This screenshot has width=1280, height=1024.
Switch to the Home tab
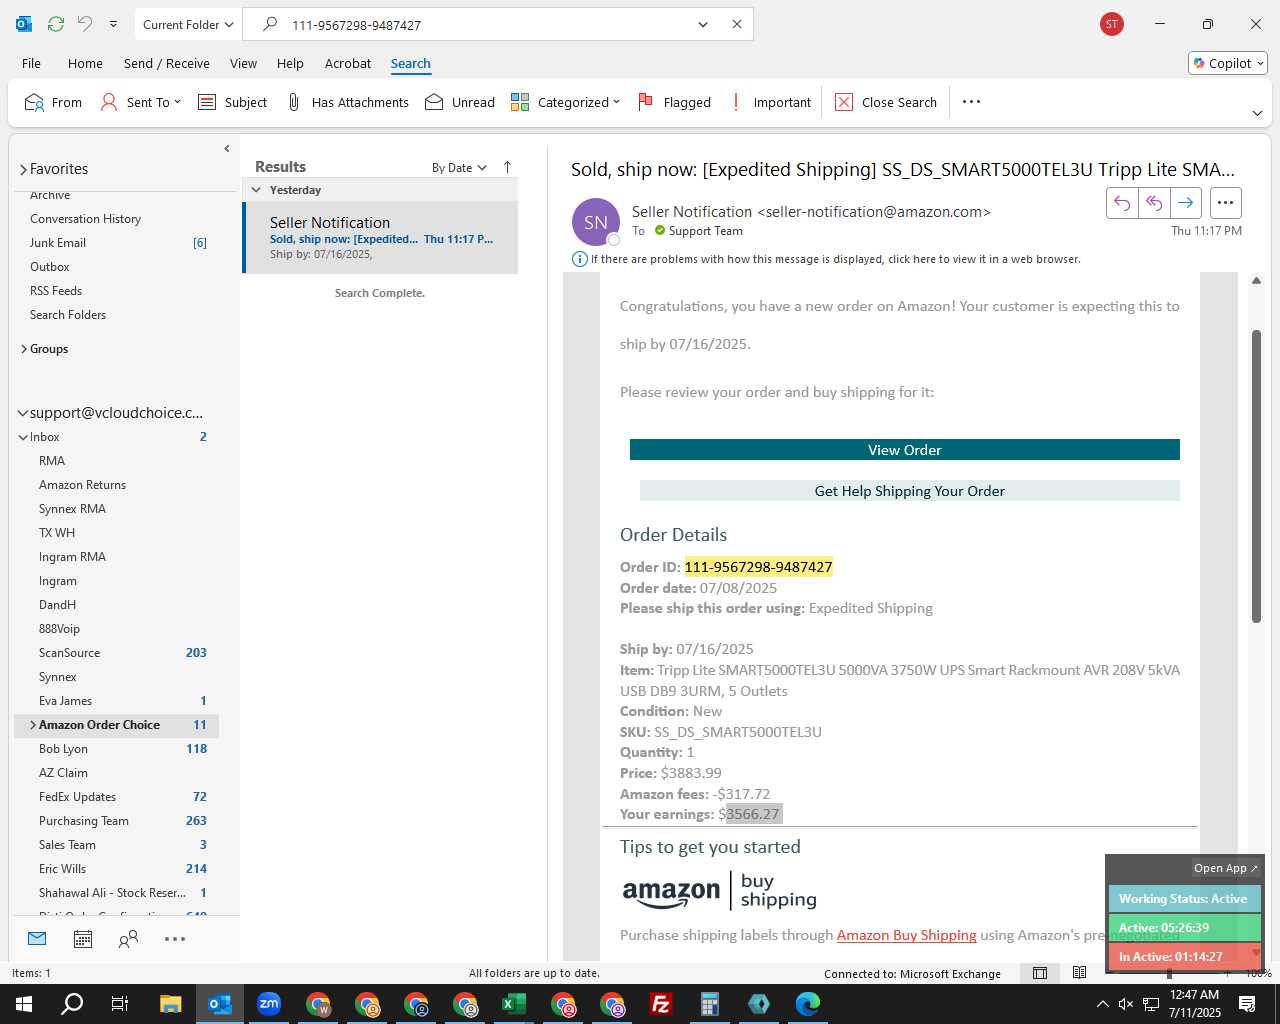tap(85, 63)
